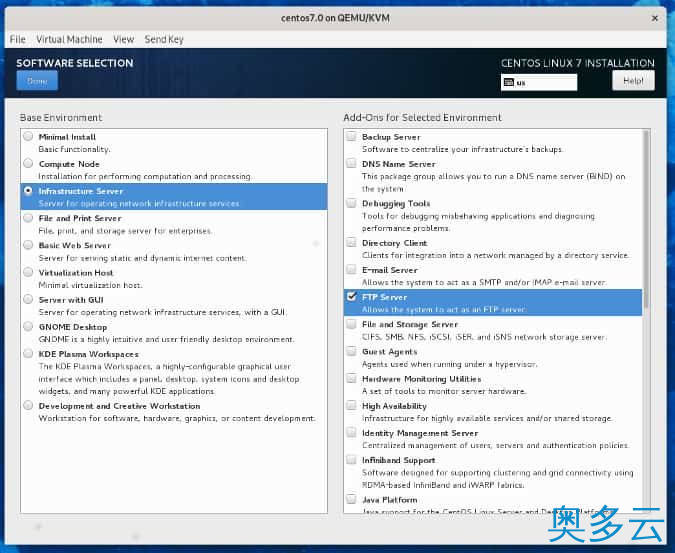Select the Infrastructure Server radio button
Screen dimensions: 675x553
point(28,191)
